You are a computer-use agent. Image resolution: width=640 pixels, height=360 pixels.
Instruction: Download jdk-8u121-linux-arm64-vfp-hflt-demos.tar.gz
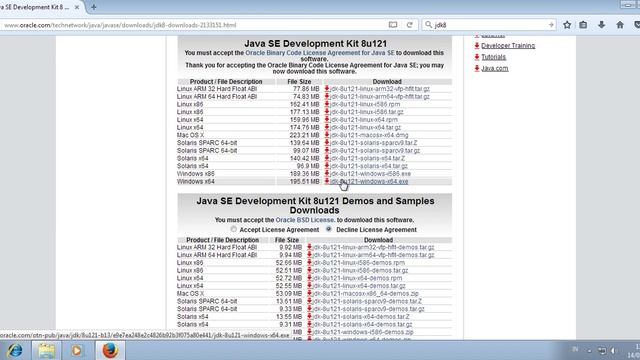[373, 255]
